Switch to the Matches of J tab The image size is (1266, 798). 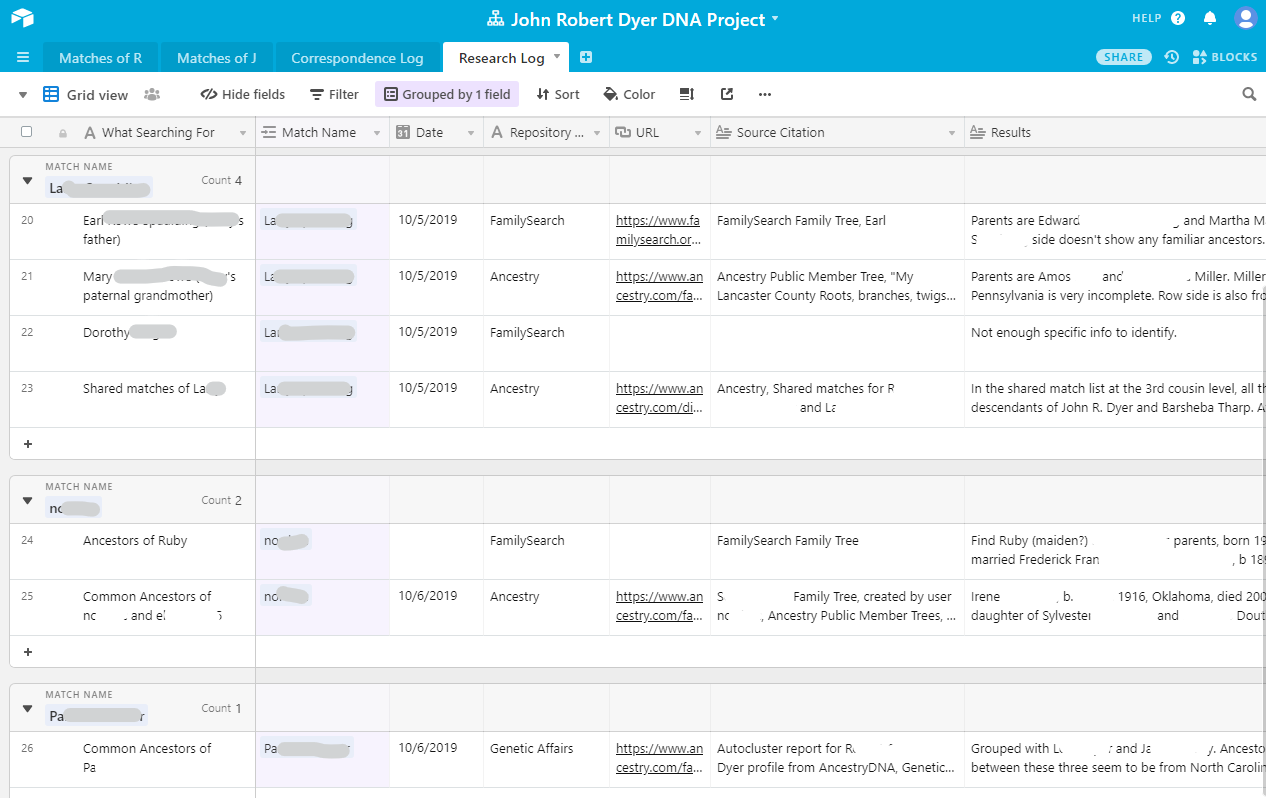point(216,58)
